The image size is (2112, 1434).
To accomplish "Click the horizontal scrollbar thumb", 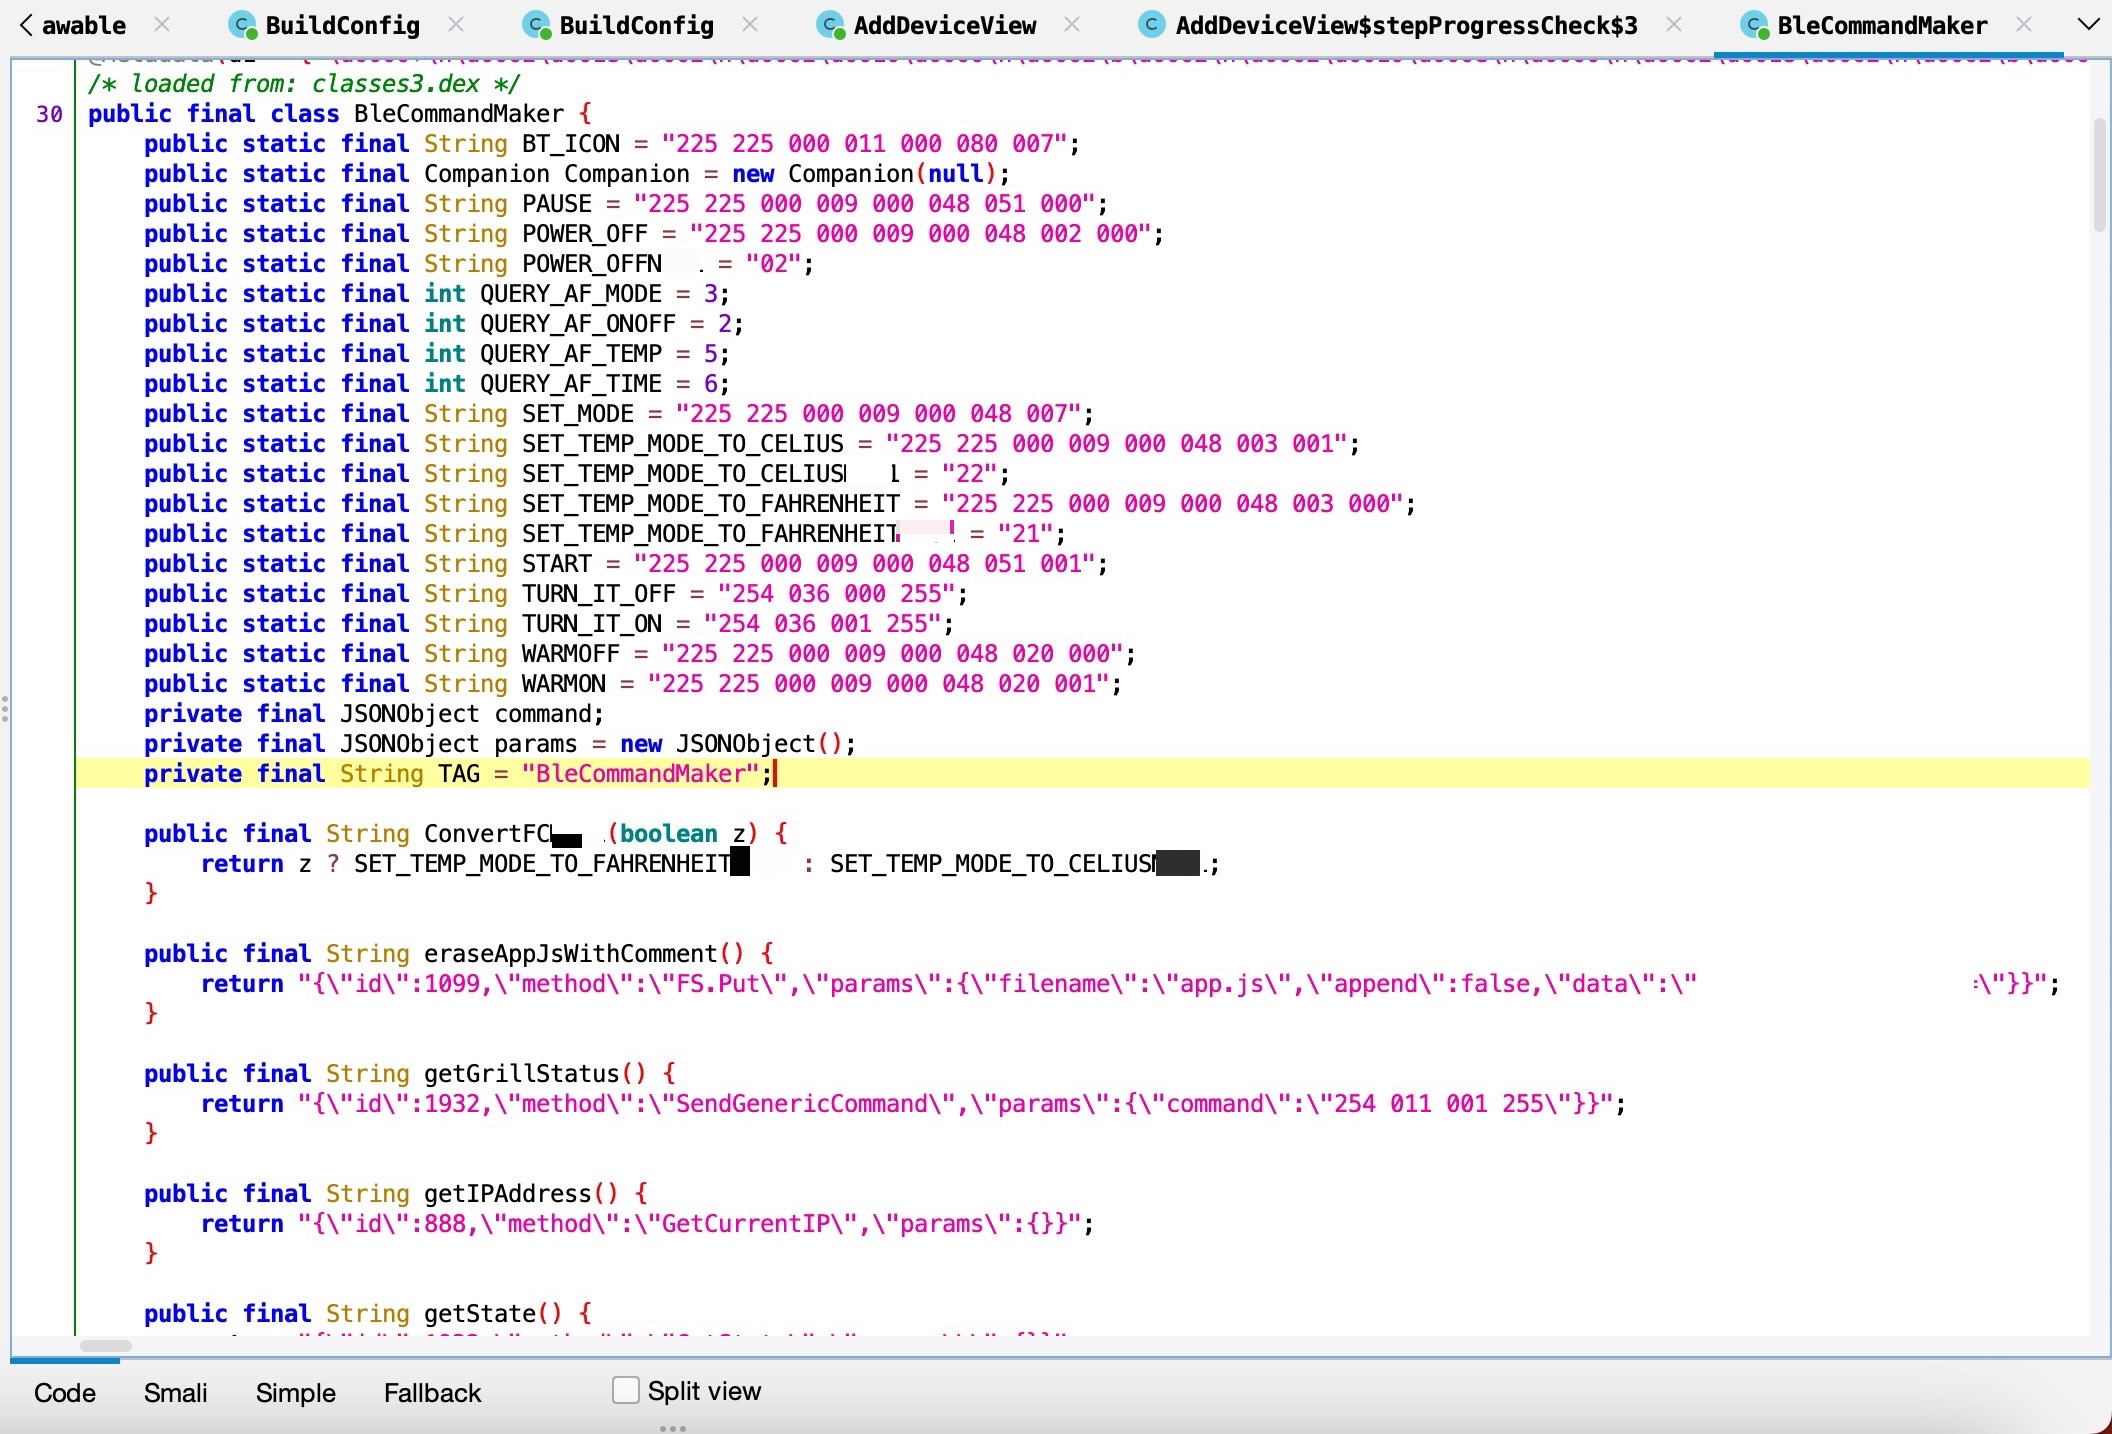I will click(x=106, y=1346).
